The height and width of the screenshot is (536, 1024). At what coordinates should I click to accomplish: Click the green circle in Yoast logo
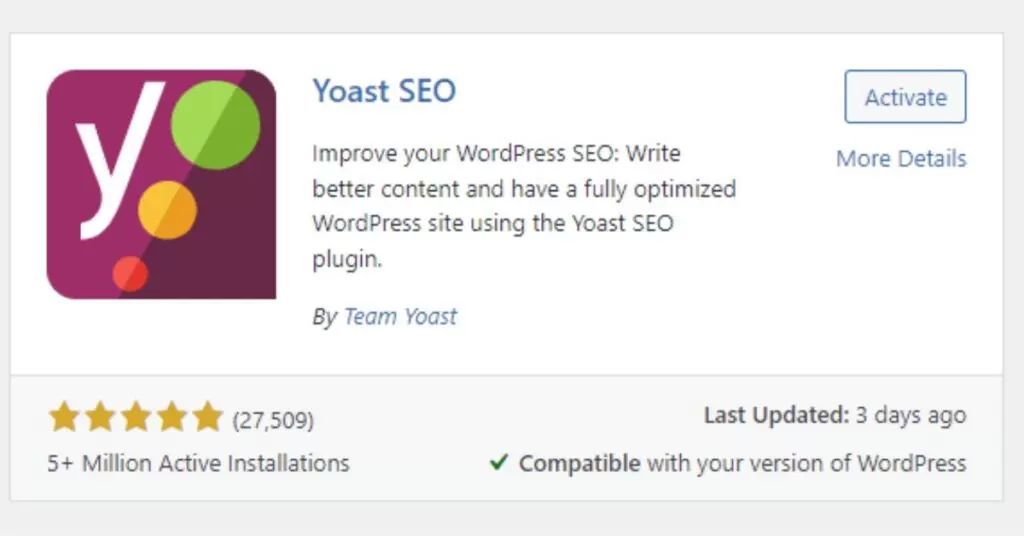pos(216,125)
